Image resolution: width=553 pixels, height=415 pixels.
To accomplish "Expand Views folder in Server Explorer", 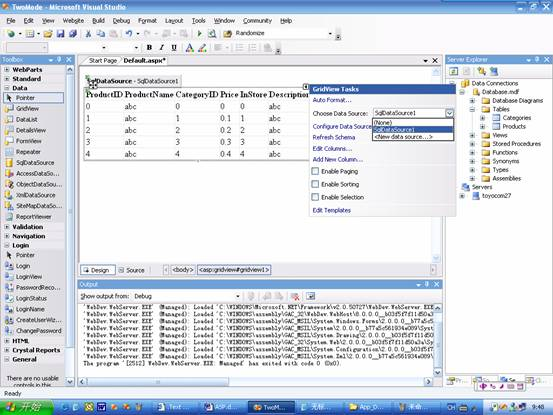I will pyautogui.click(x=472, y=135).
